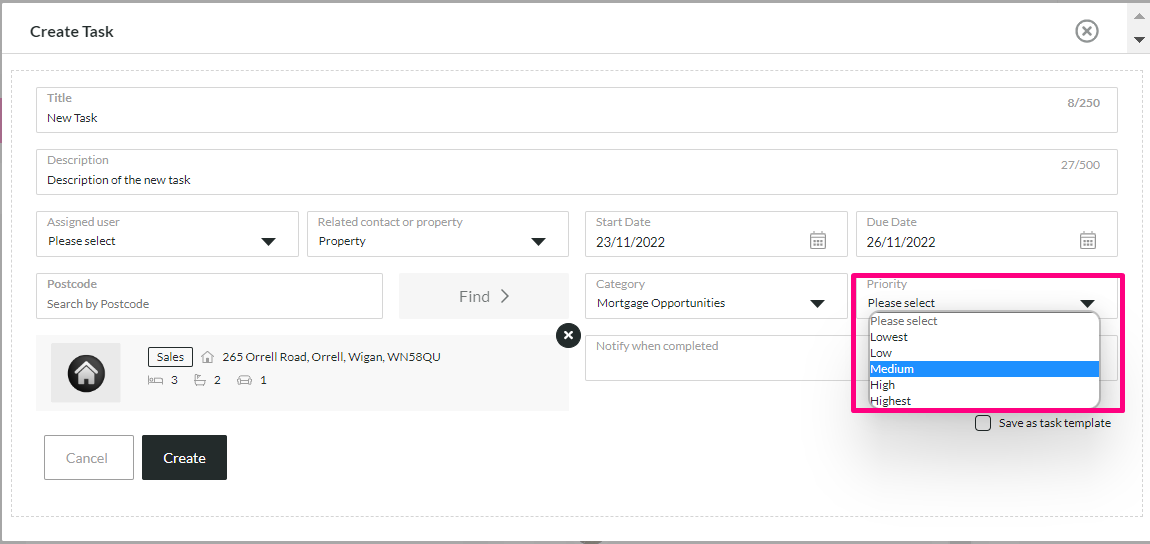Cancel the new task creation
1150x544 pixels.
pos(89,457)
